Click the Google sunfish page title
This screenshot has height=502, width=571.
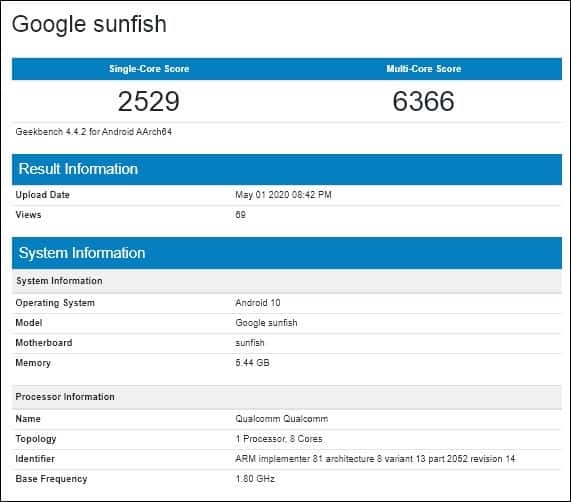[89, 24]
